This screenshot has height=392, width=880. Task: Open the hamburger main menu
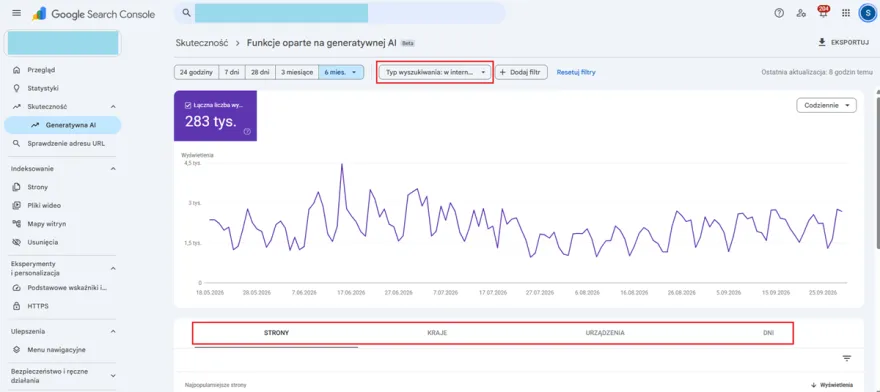coord(16,13)
